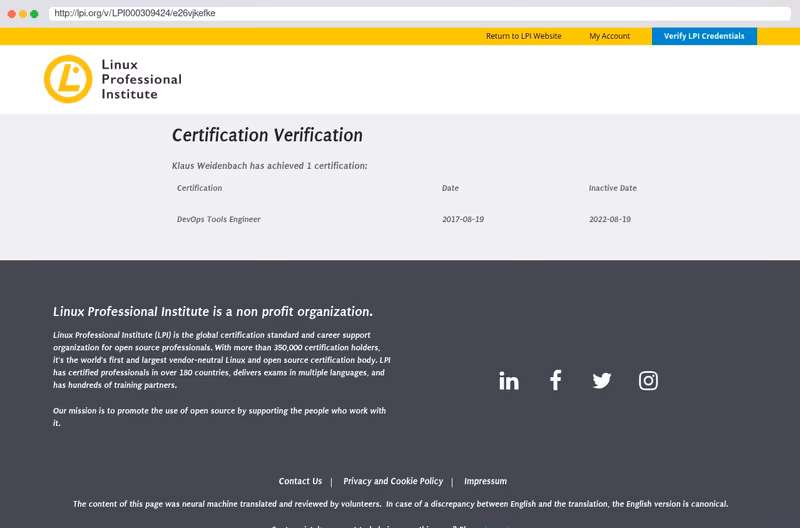
Task: Click the inactive date 2022-08-19
Action: click(610, 219)
